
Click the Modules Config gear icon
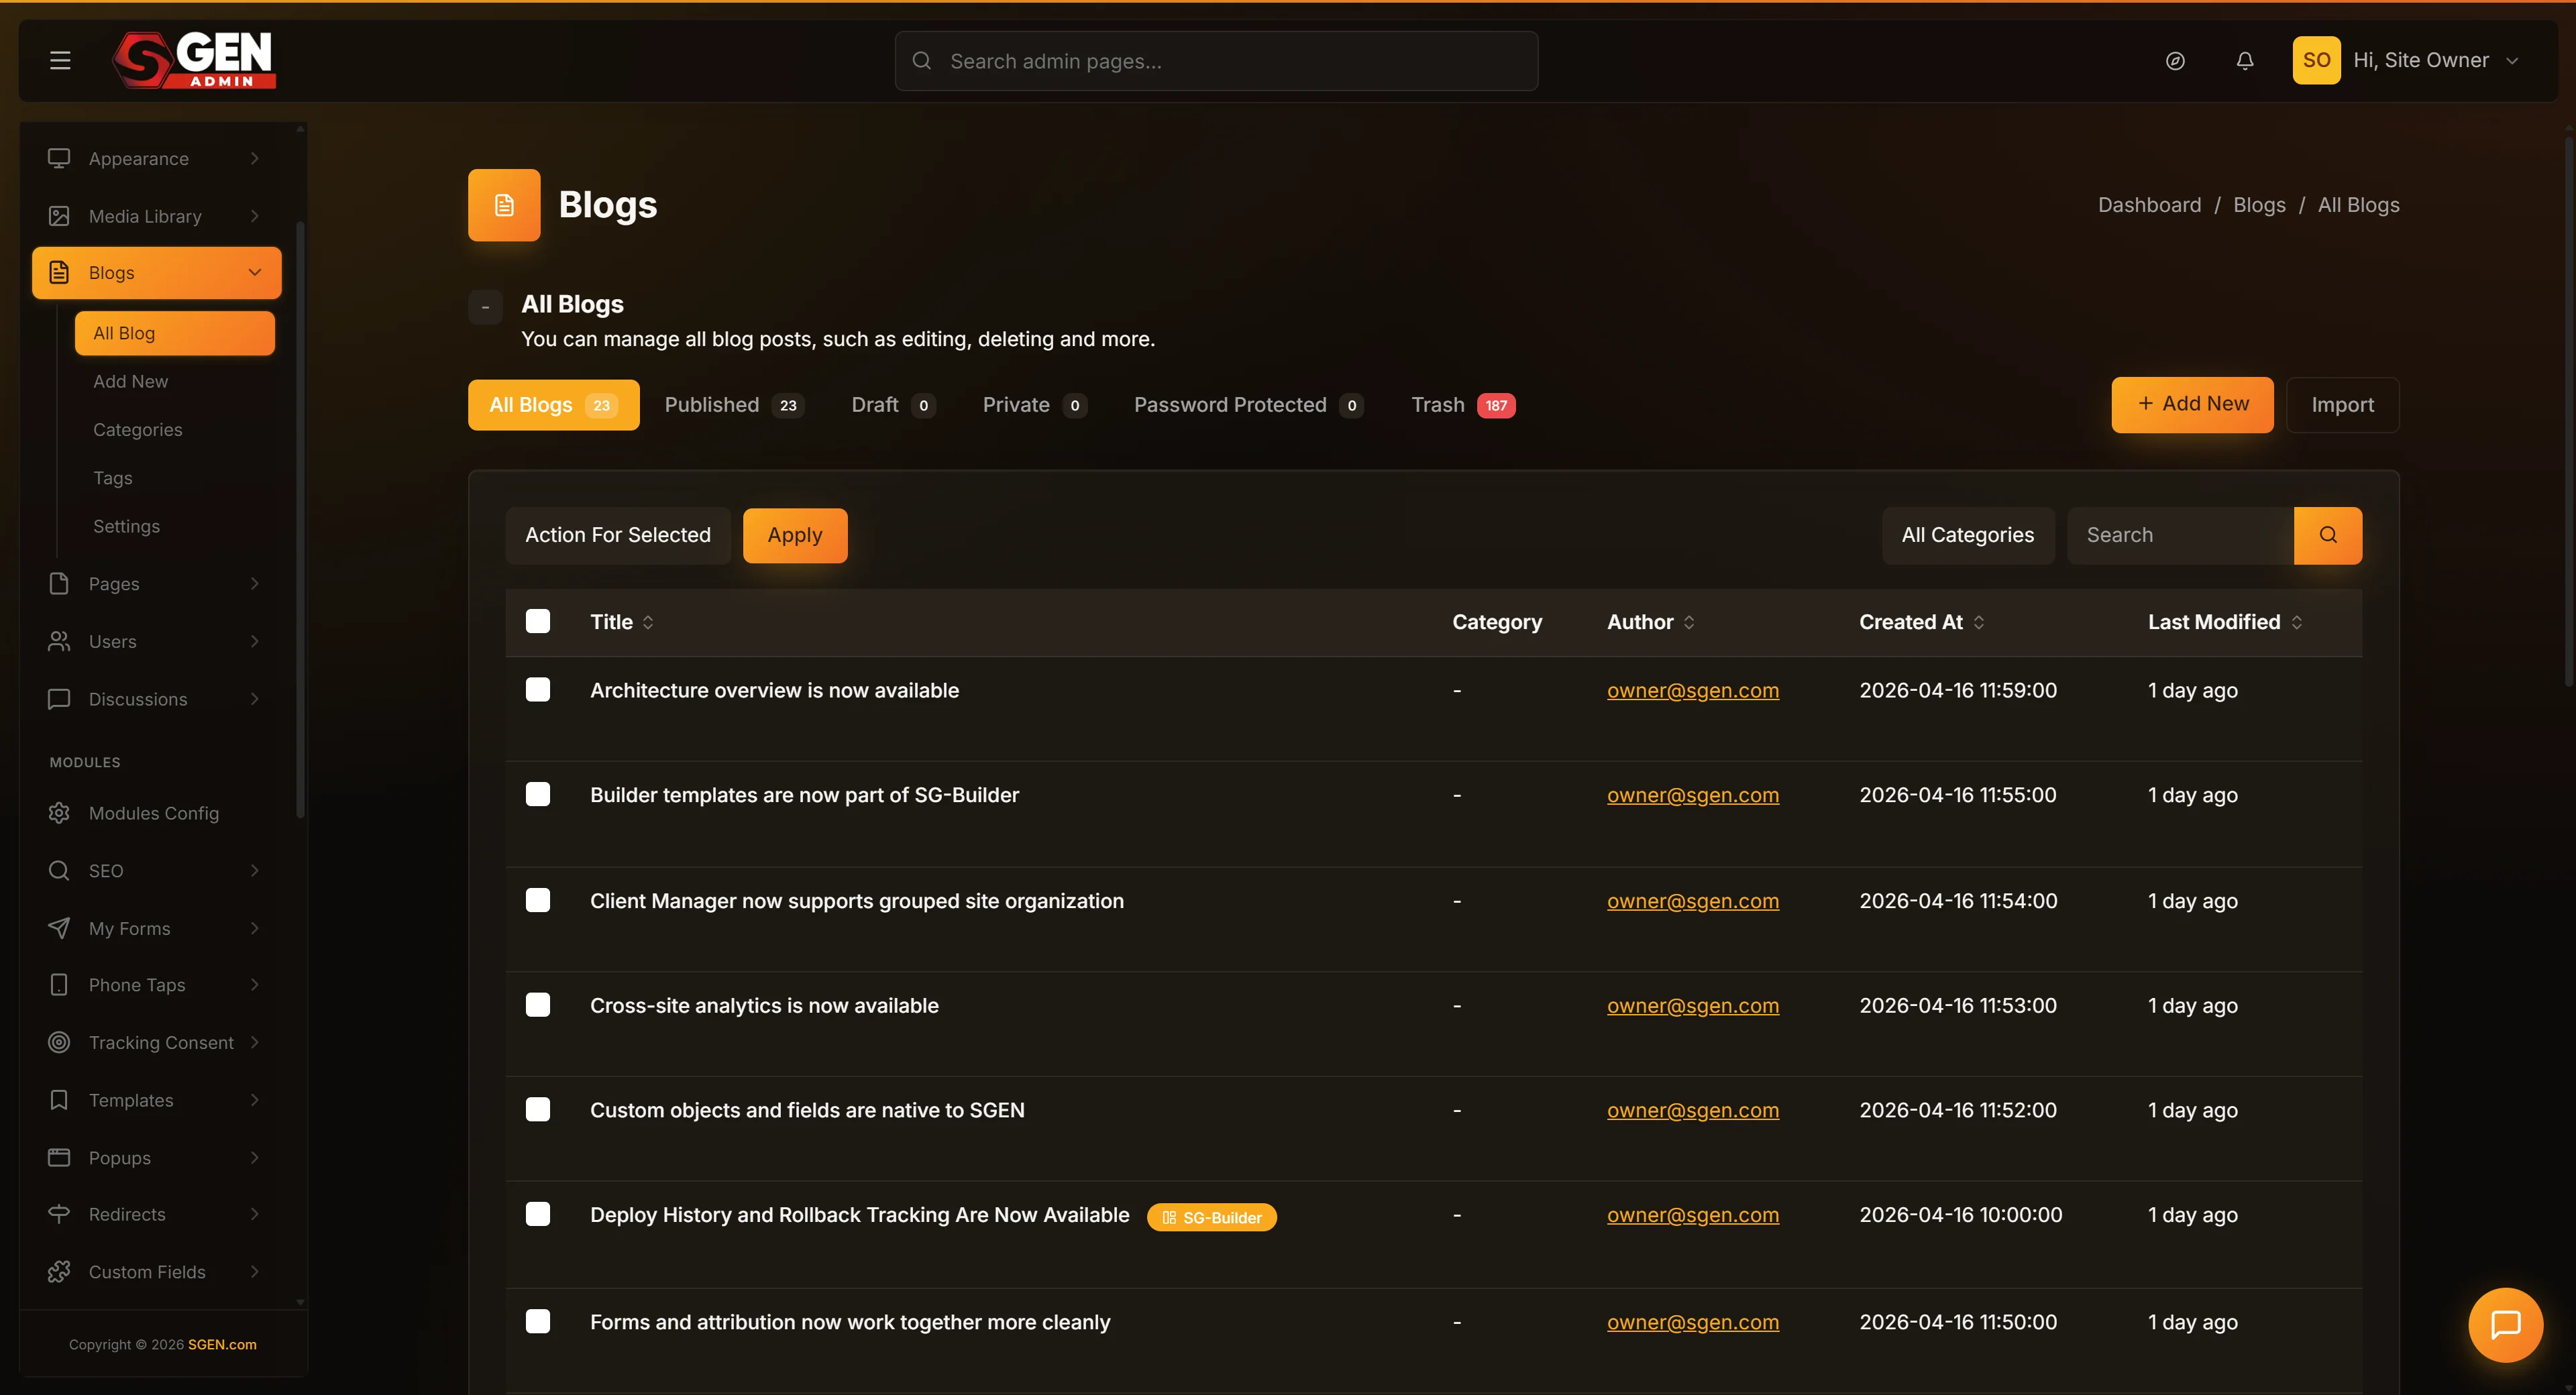click(59, 813)
